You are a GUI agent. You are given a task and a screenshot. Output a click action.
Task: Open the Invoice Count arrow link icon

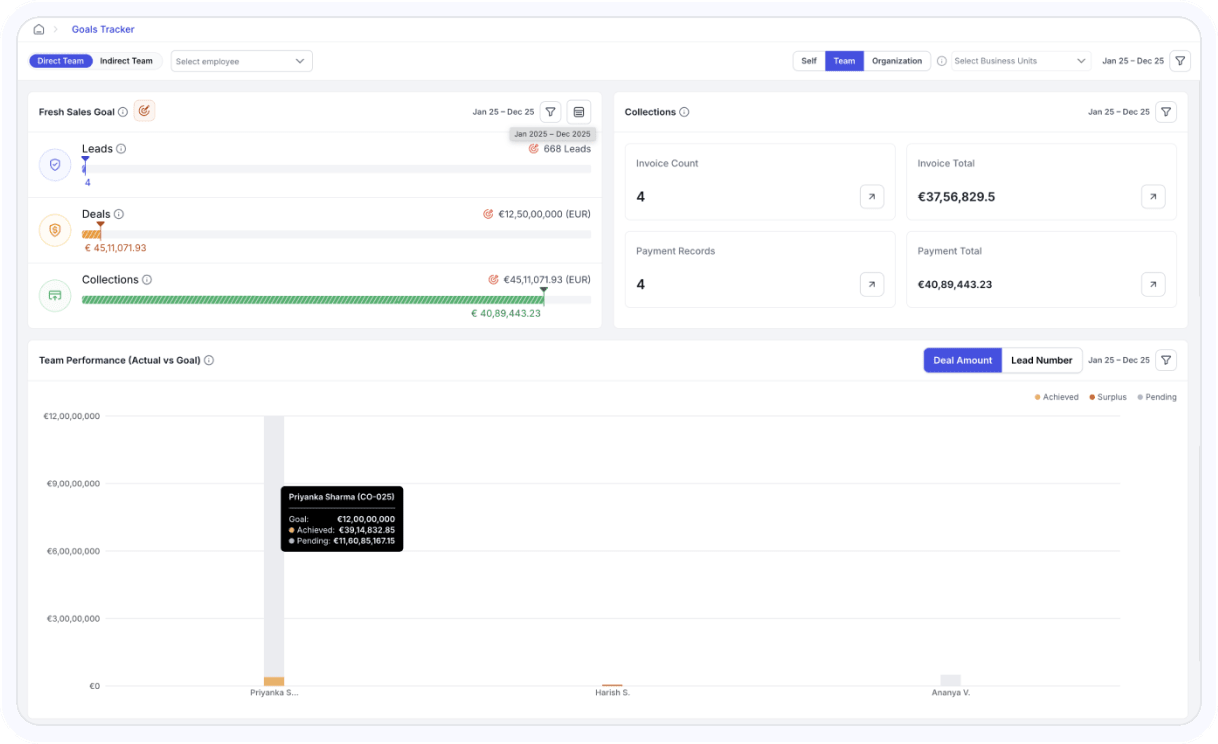[871, 197]
